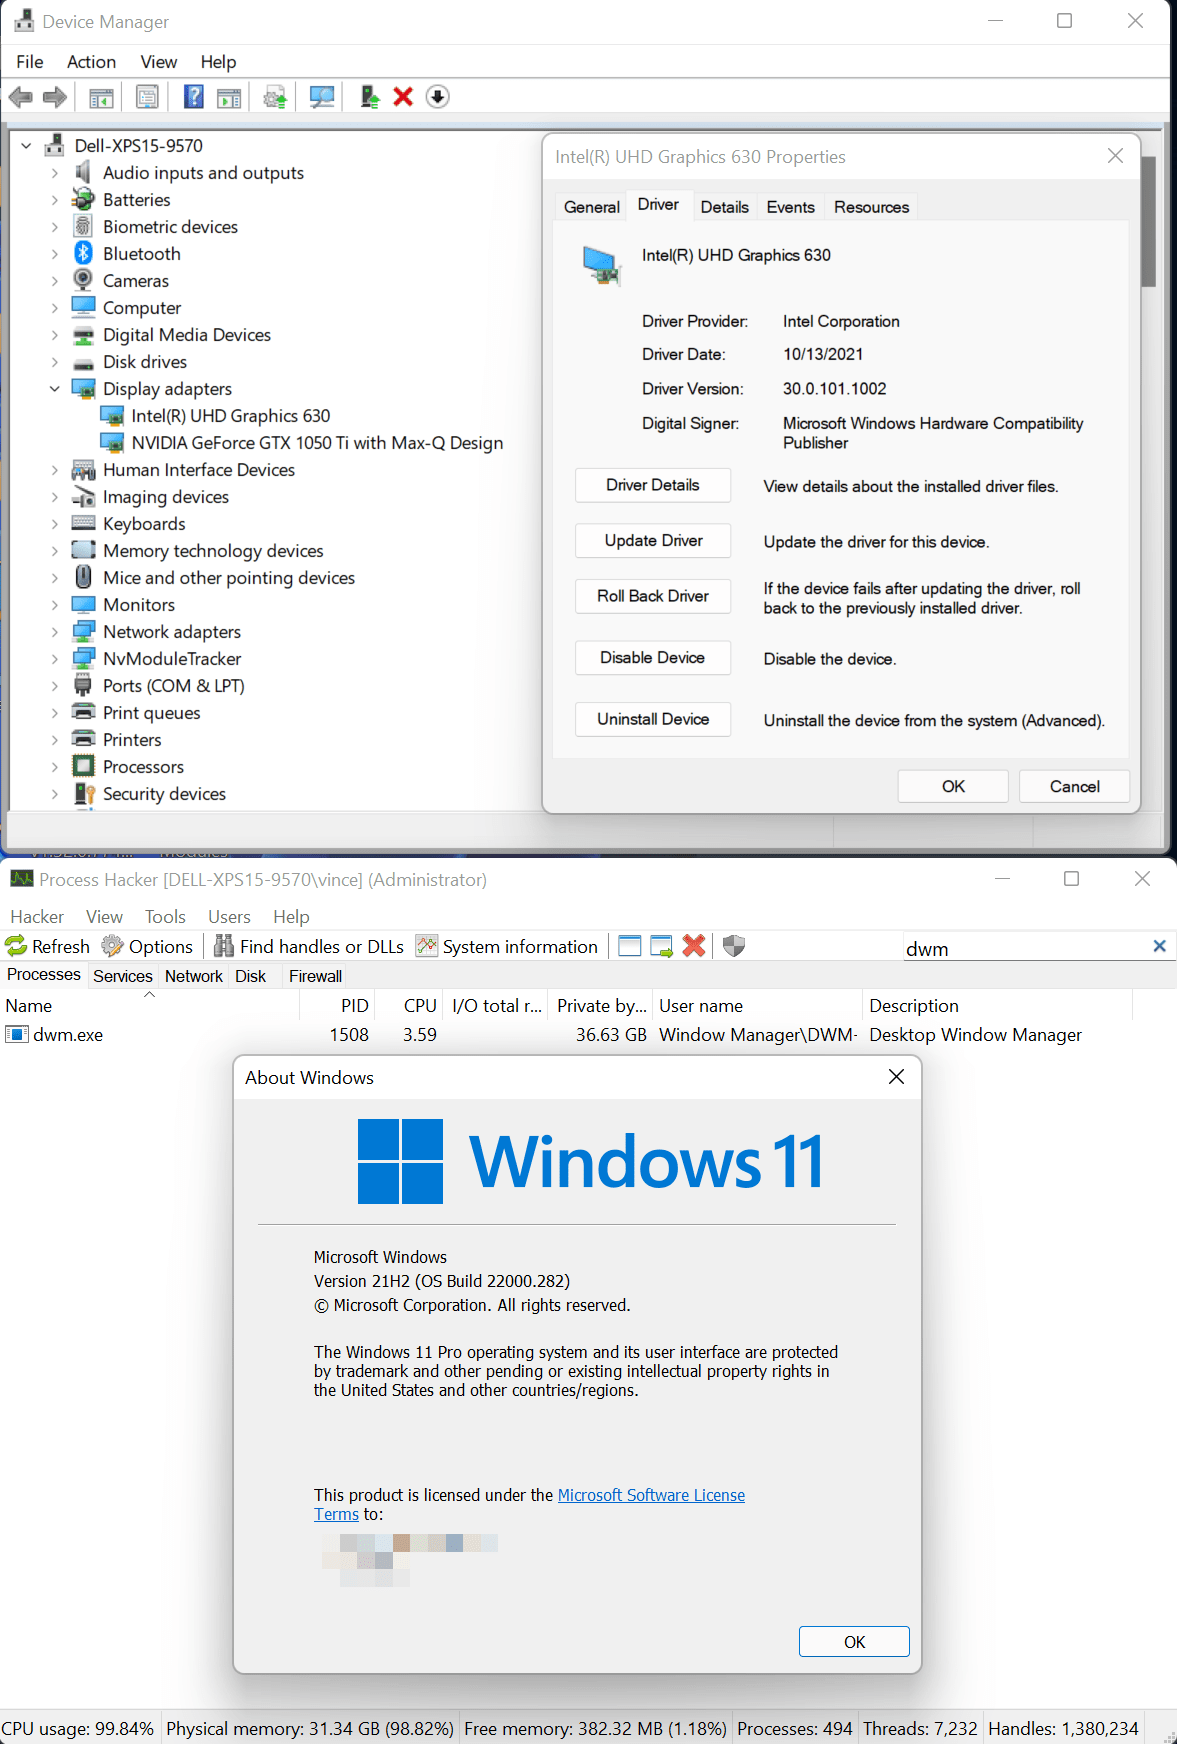
Task: Collapse the Display adapters node
Action: pos(55,388)
